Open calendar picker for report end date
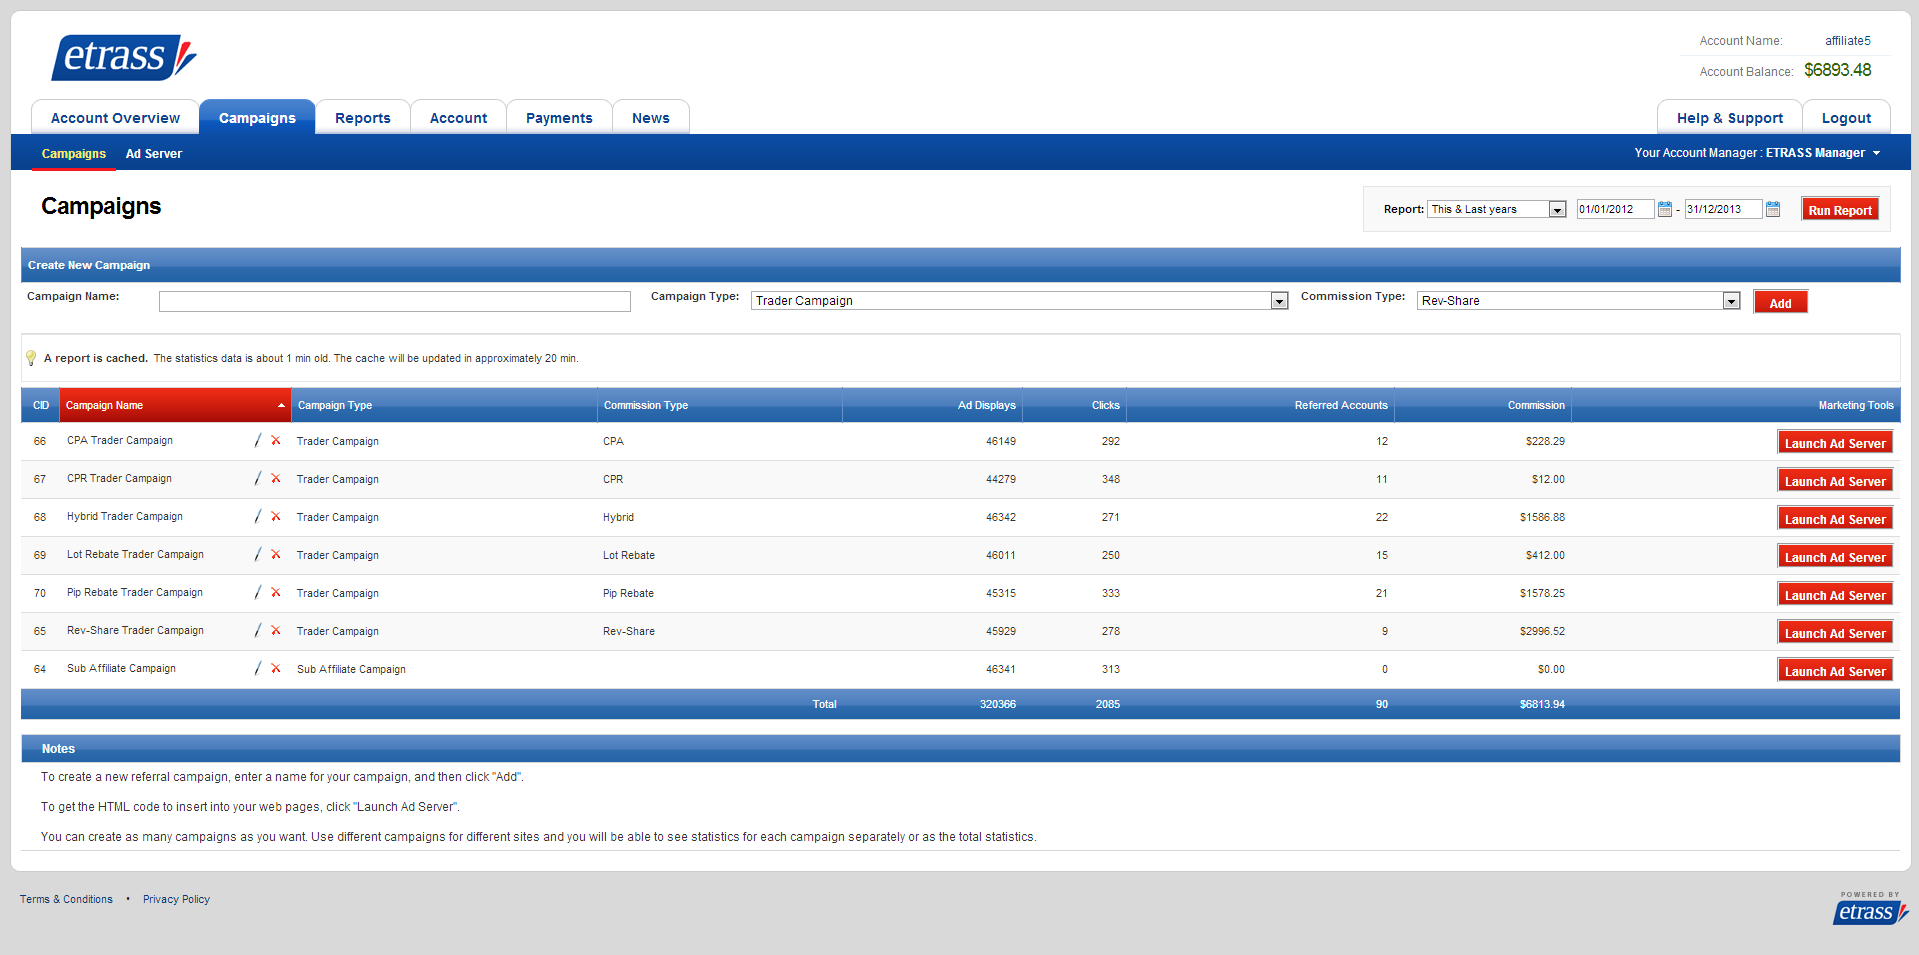The image size is (1919, 955). 1773,209
